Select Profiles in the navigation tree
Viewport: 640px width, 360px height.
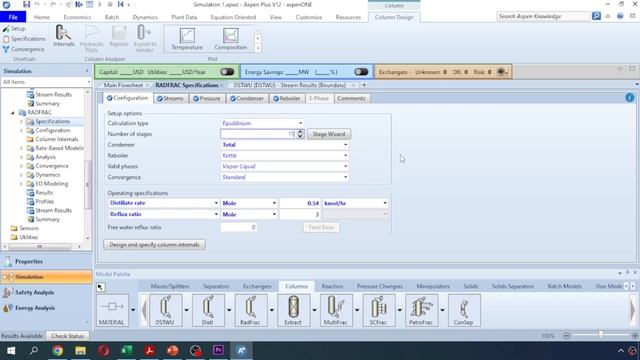pos(44,201)
